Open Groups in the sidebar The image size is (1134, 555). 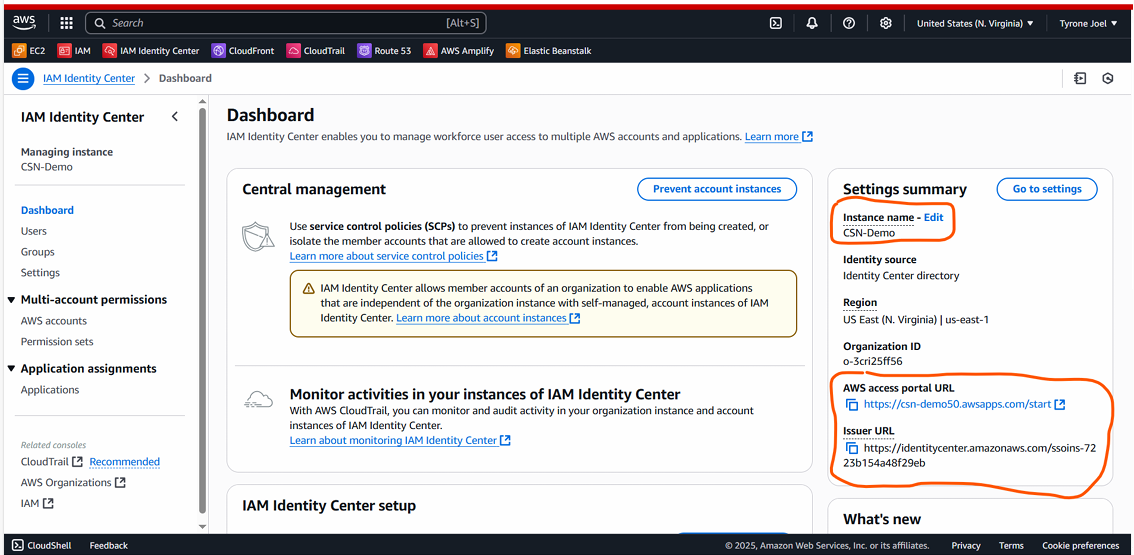pos(38,252)
